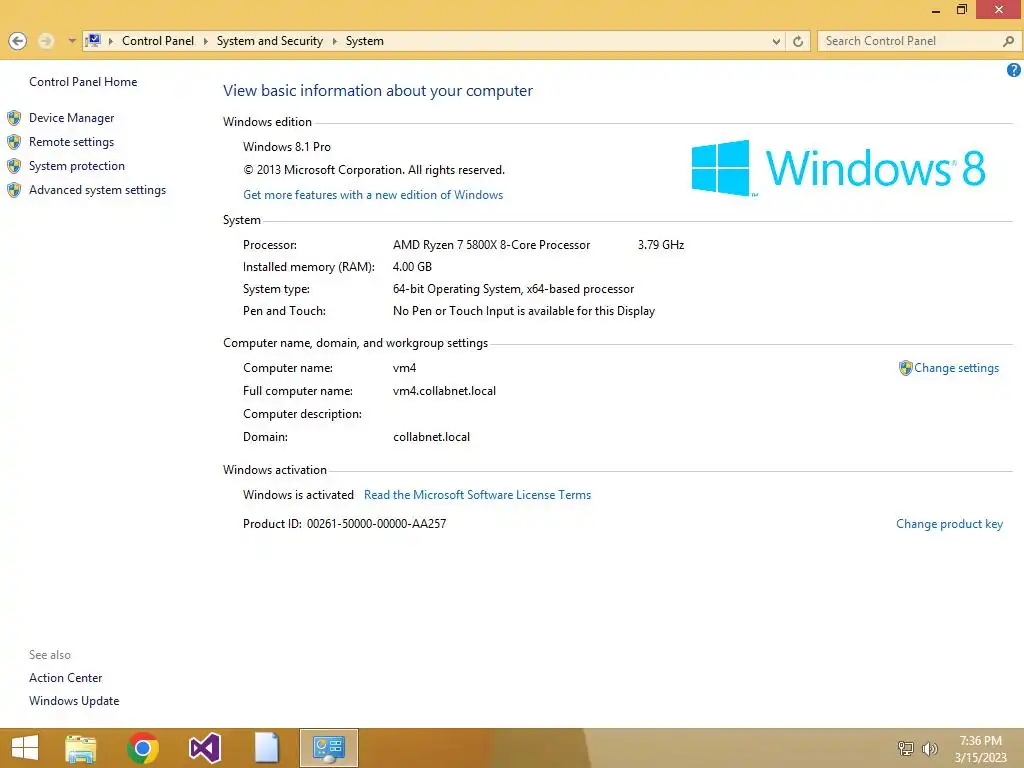Viewport: 1024px width, 768px height.
Task: Open Visual Studio from taskbar
Action: pos(204,748)
